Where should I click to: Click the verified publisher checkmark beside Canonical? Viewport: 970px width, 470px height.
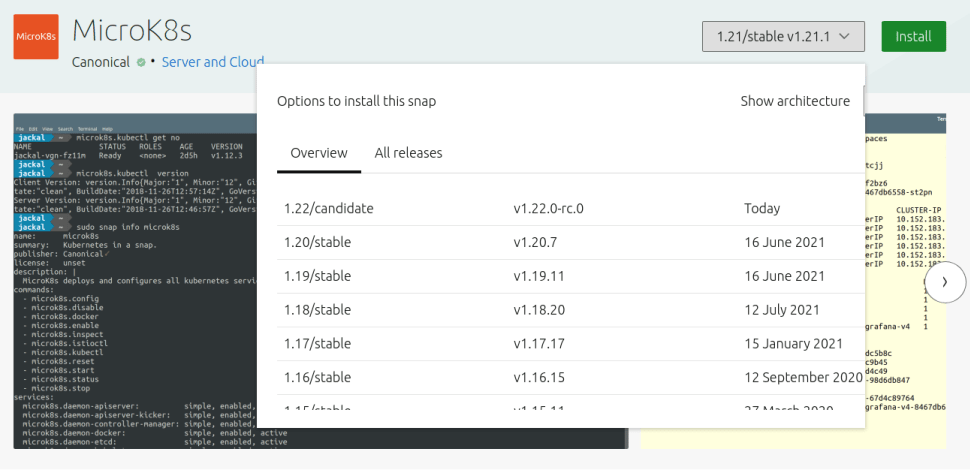click(x=141, y=62)
